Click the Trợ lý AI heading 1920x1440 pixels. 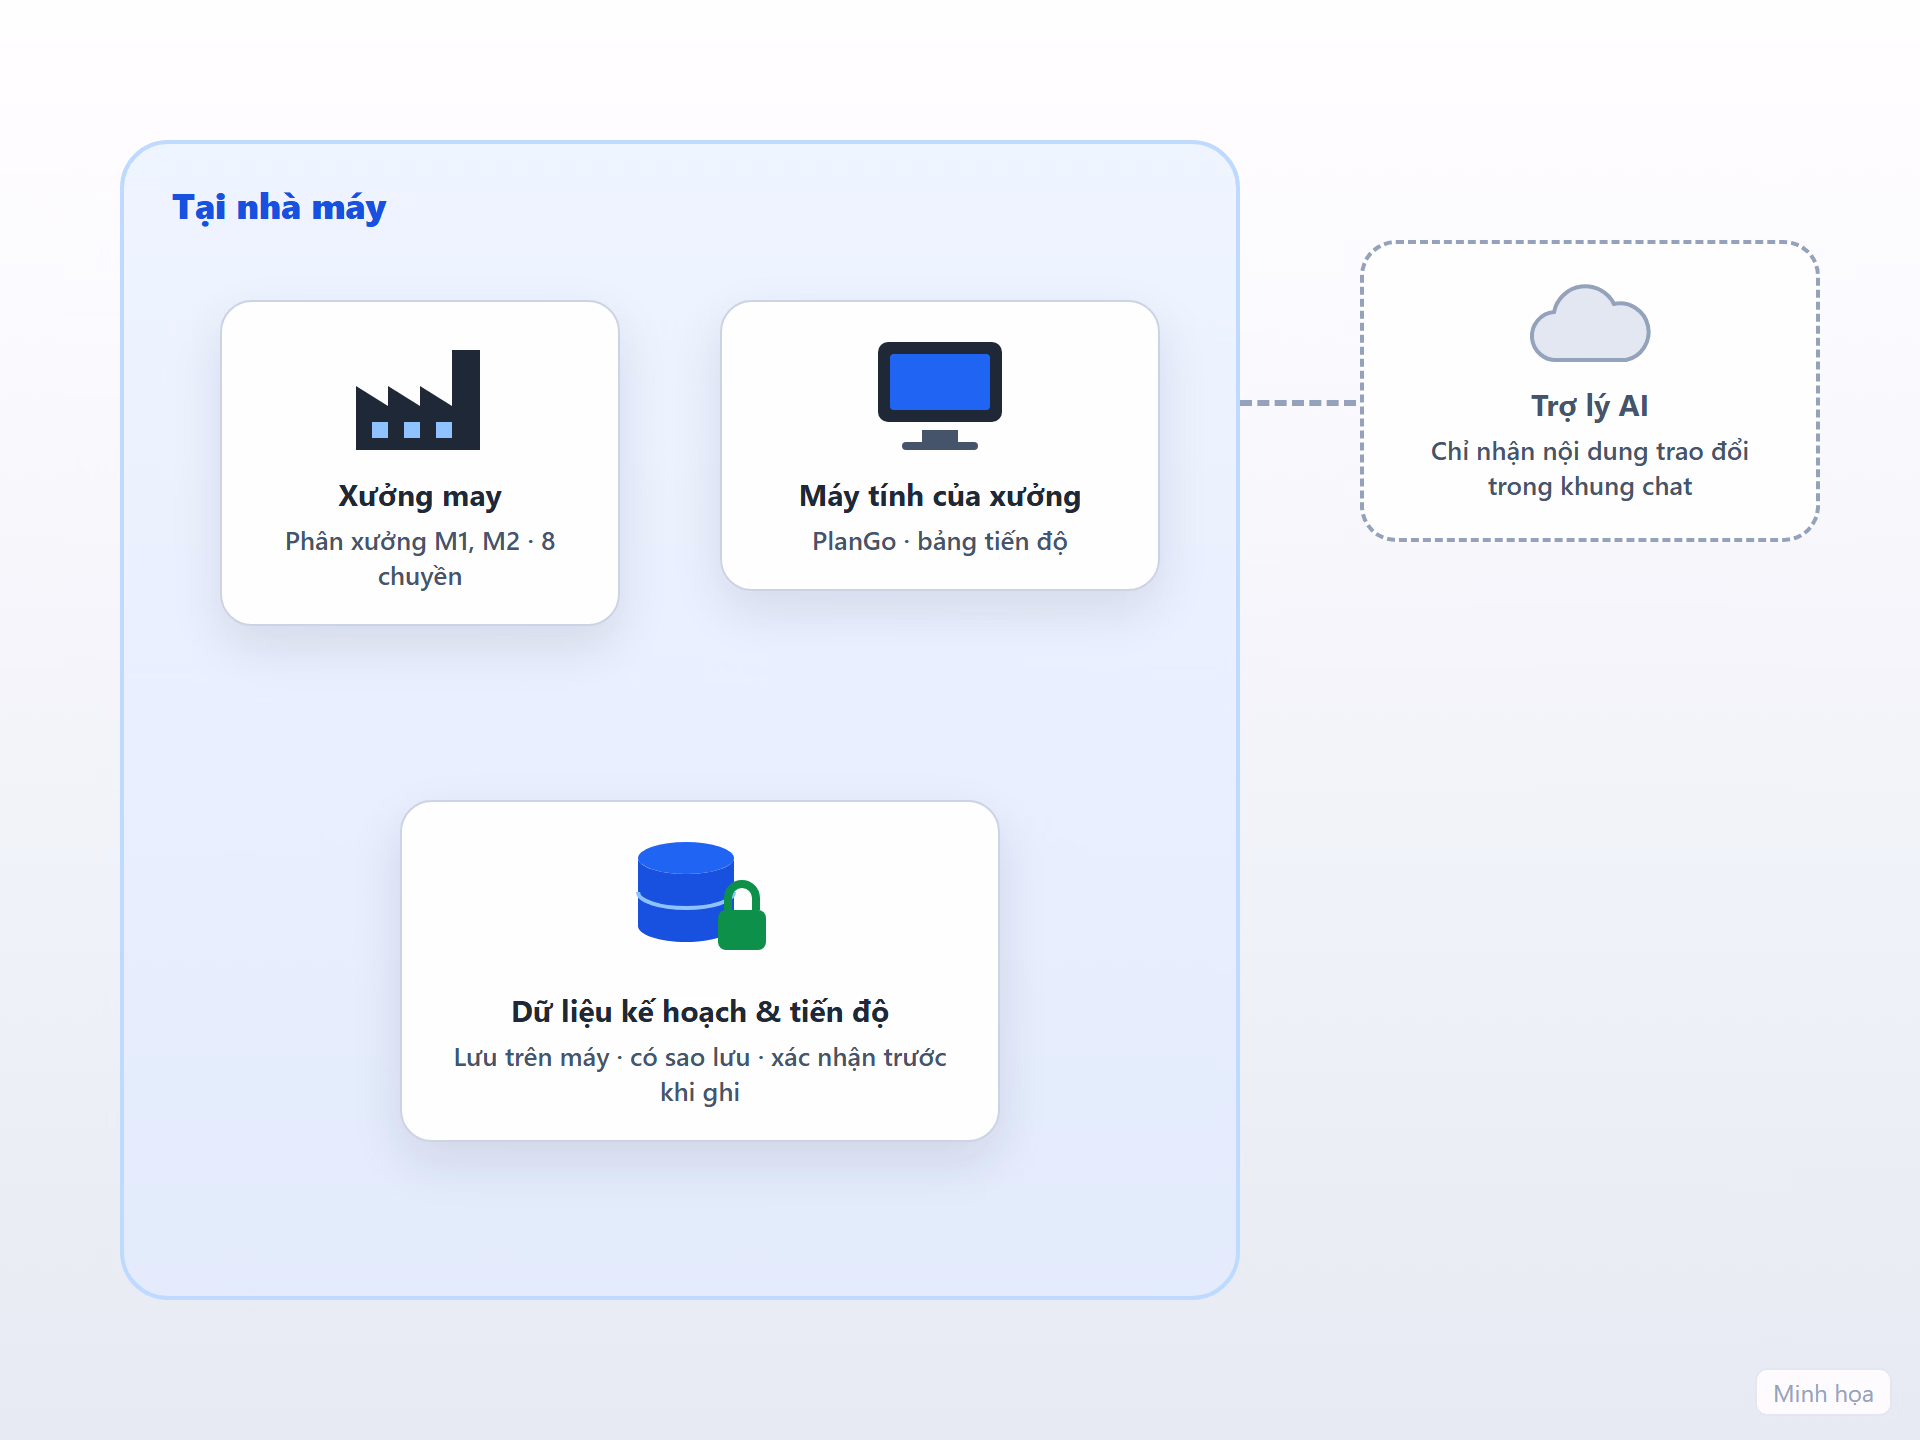1590,406
